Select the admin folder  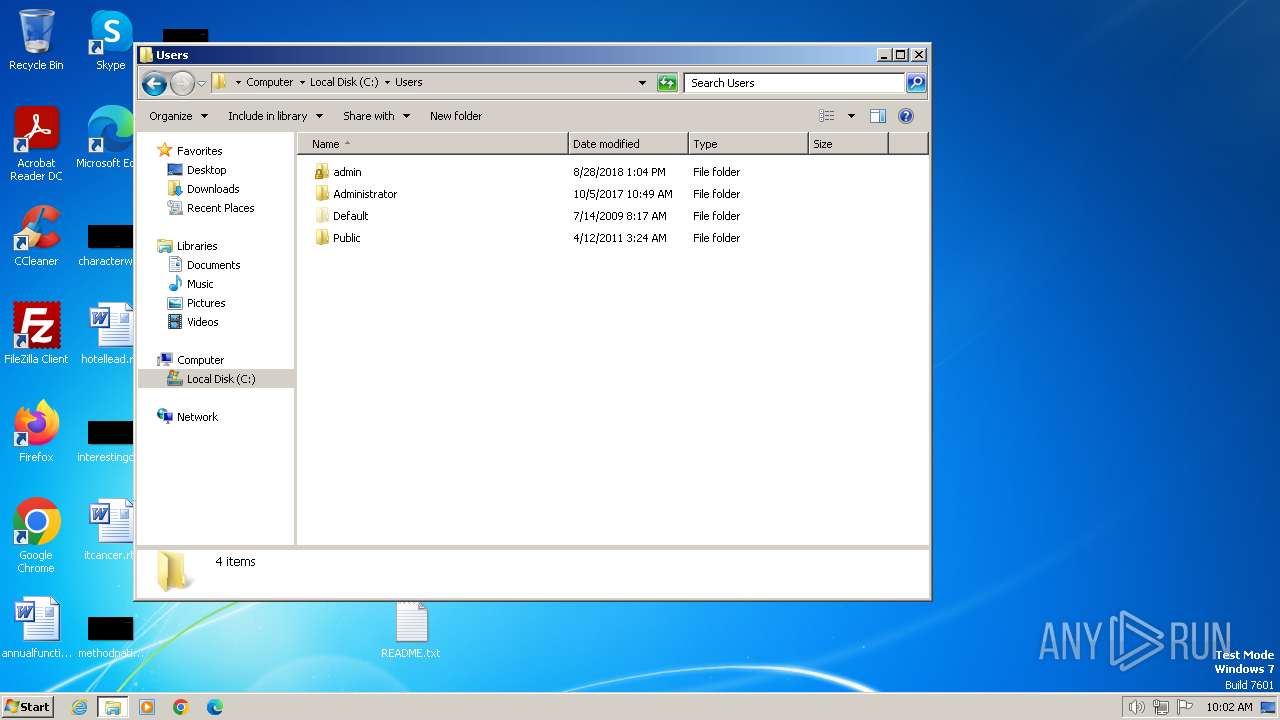(347, 172)
